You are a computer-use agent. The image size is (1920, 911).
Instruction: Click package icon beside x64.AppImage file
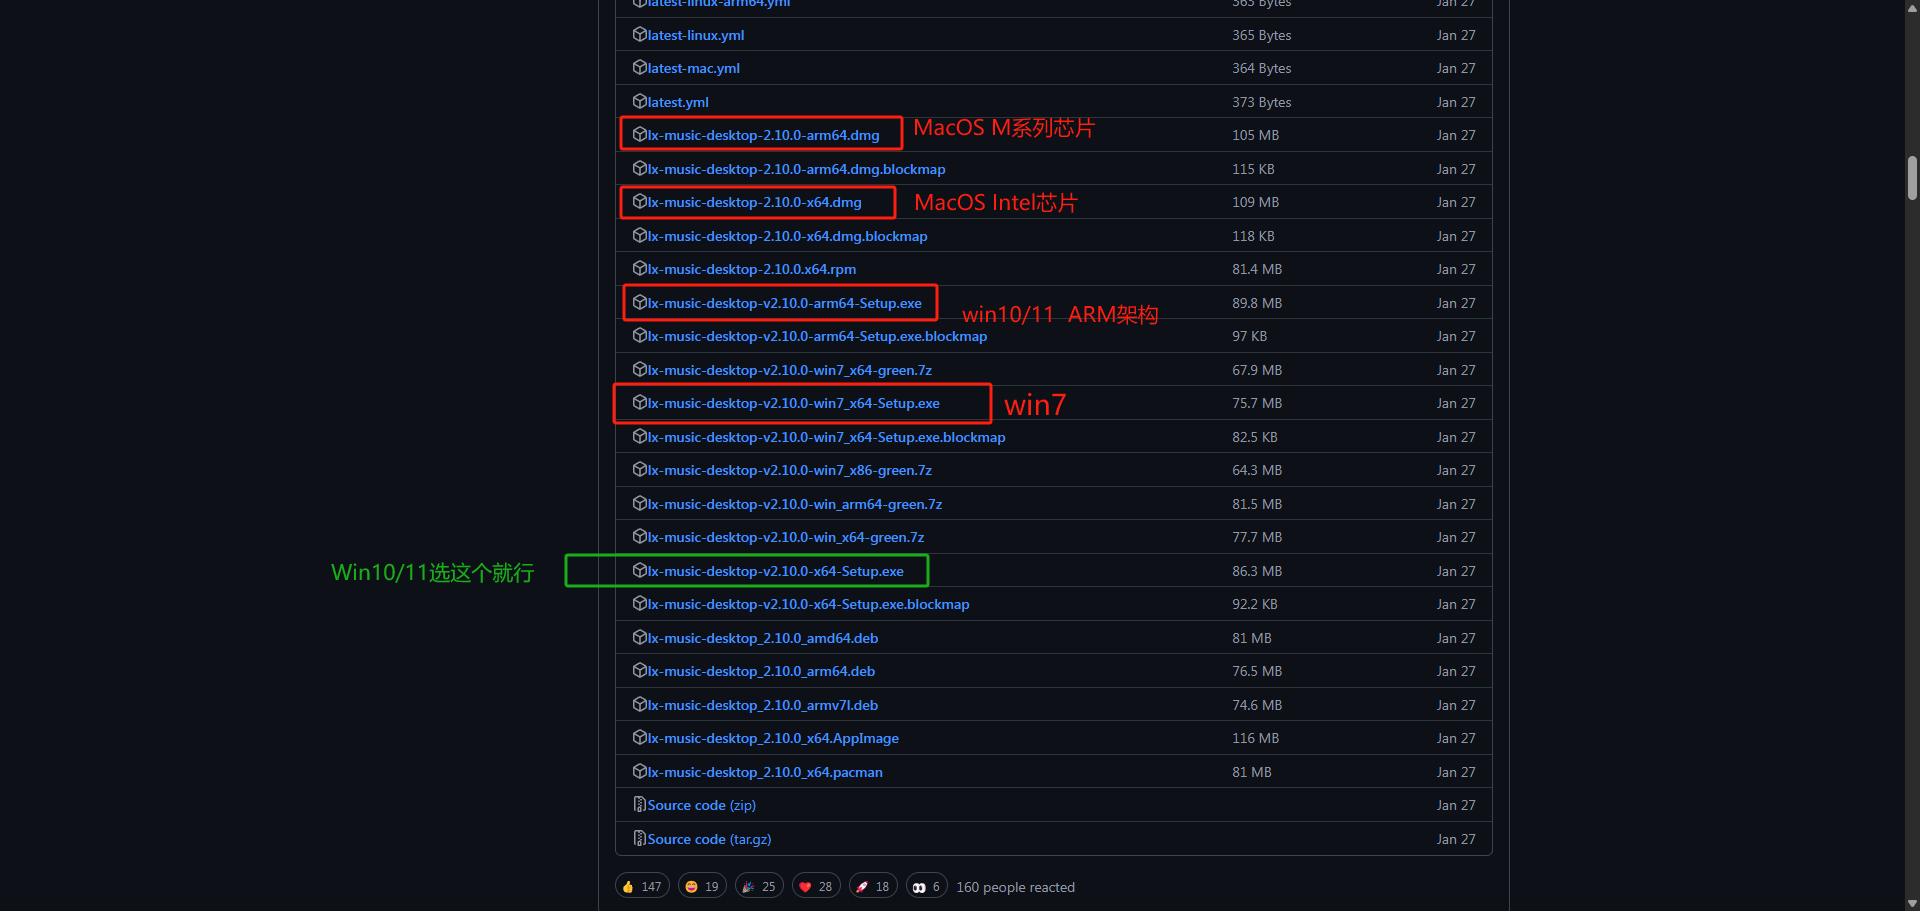(x=640, y=738)
